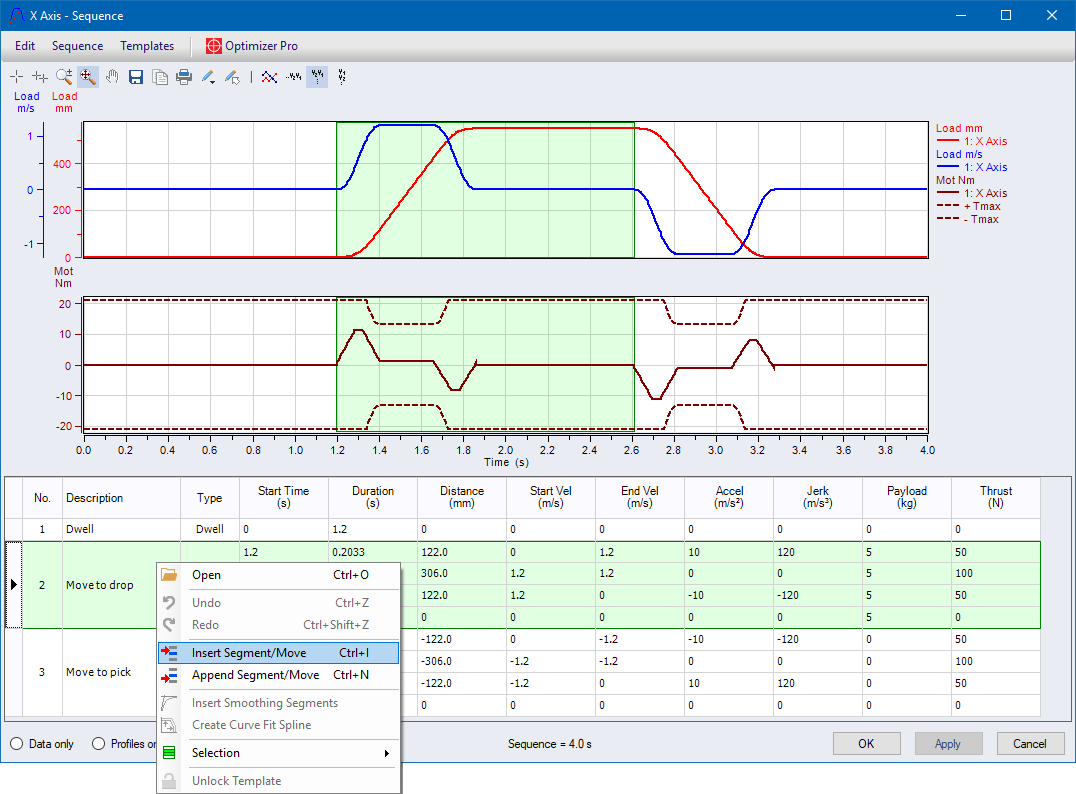This screenshot has height=794, width=1076.
Task: Open the Templates menu
Action: click(x=147, y=46)
